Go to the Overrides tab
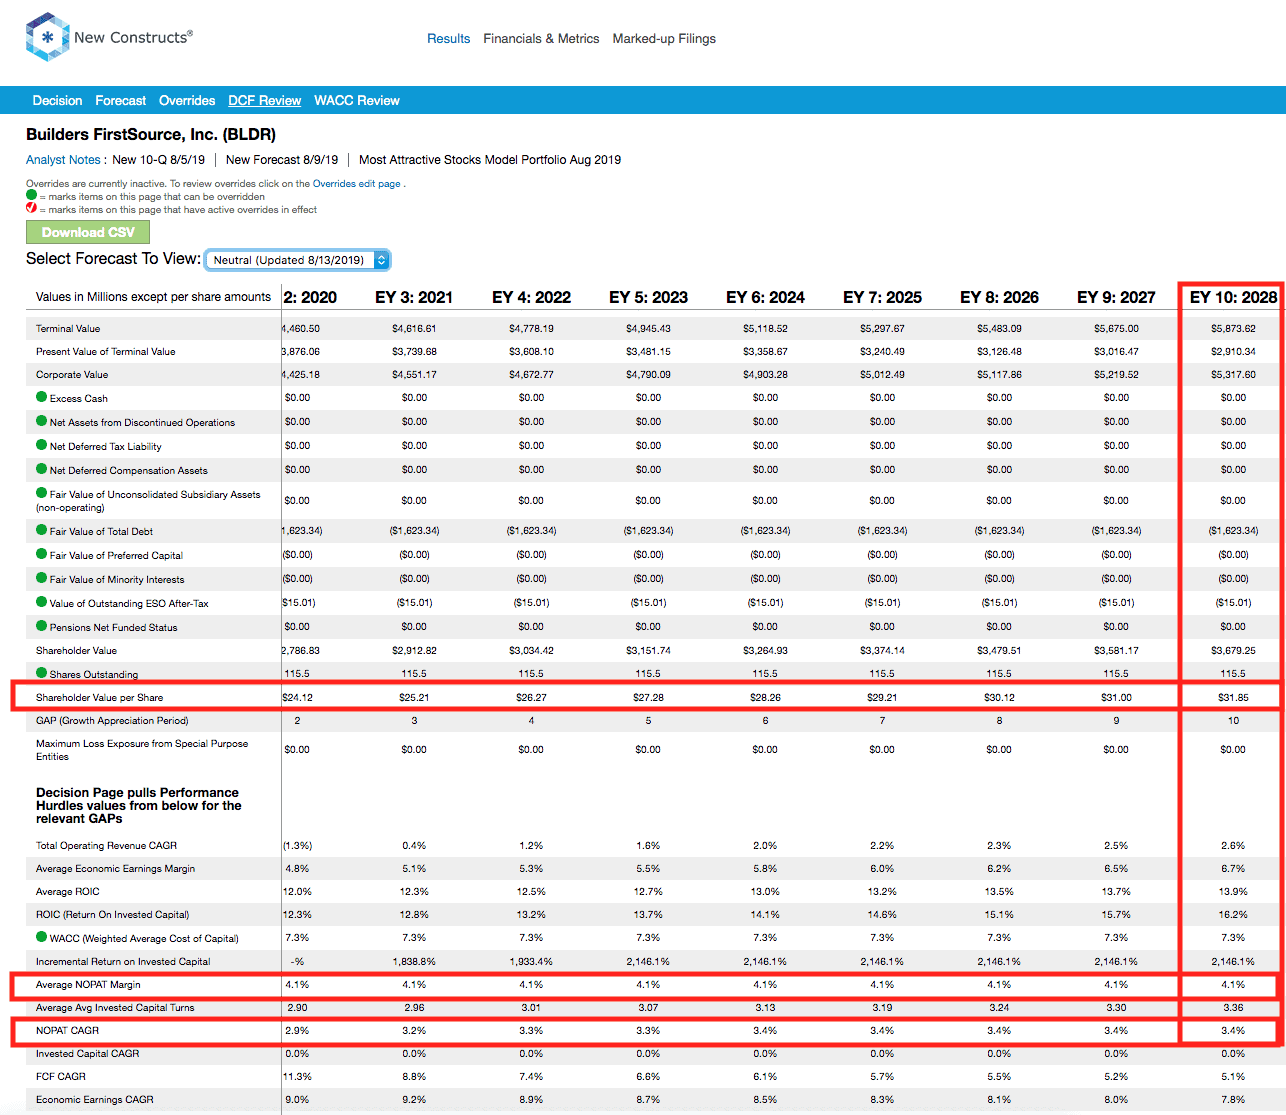 coord(187,101)
